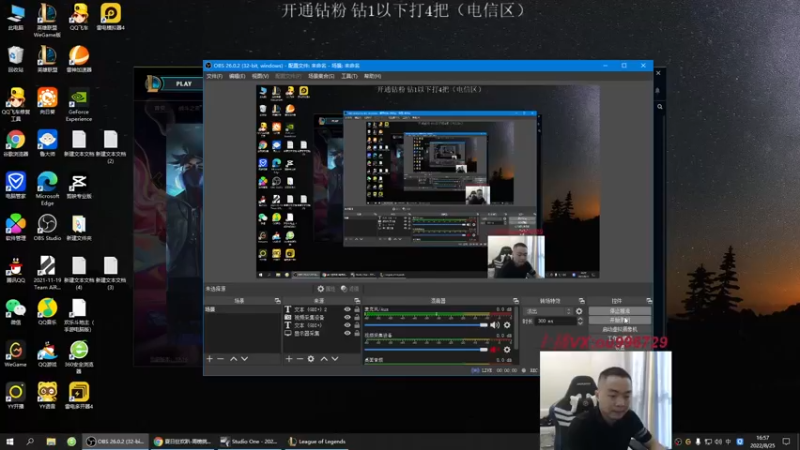Open the 场景集合 menu in OBS
This screenshot has height=450, width=800.
[x=321, y=76]
